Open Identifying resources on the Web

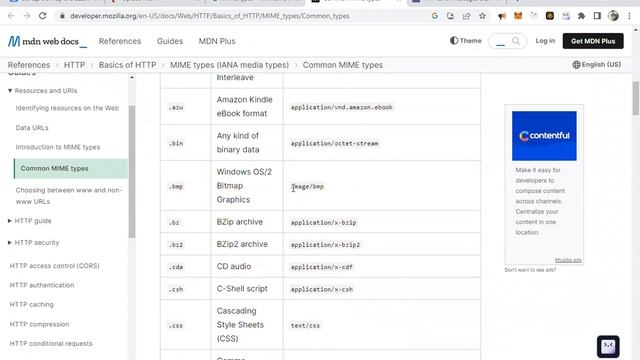point(67,108)
